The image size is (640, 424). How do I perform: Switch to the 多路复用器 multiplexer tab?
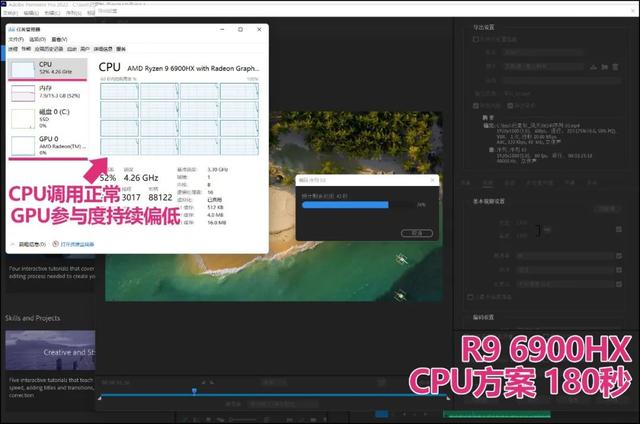[x=539, y=183]
